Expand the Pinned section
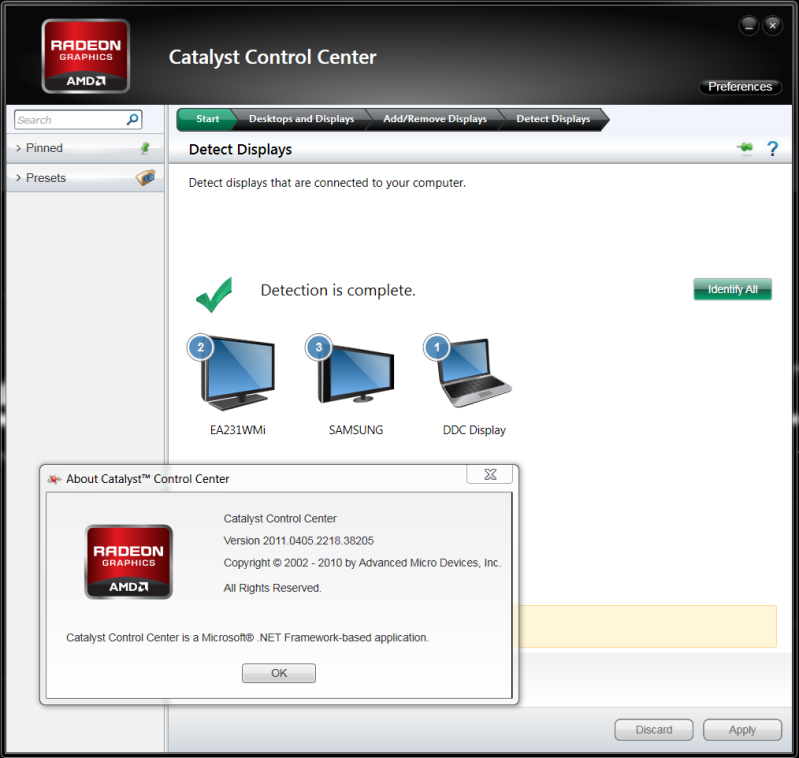799x758 pixels. tap(85, 148)
